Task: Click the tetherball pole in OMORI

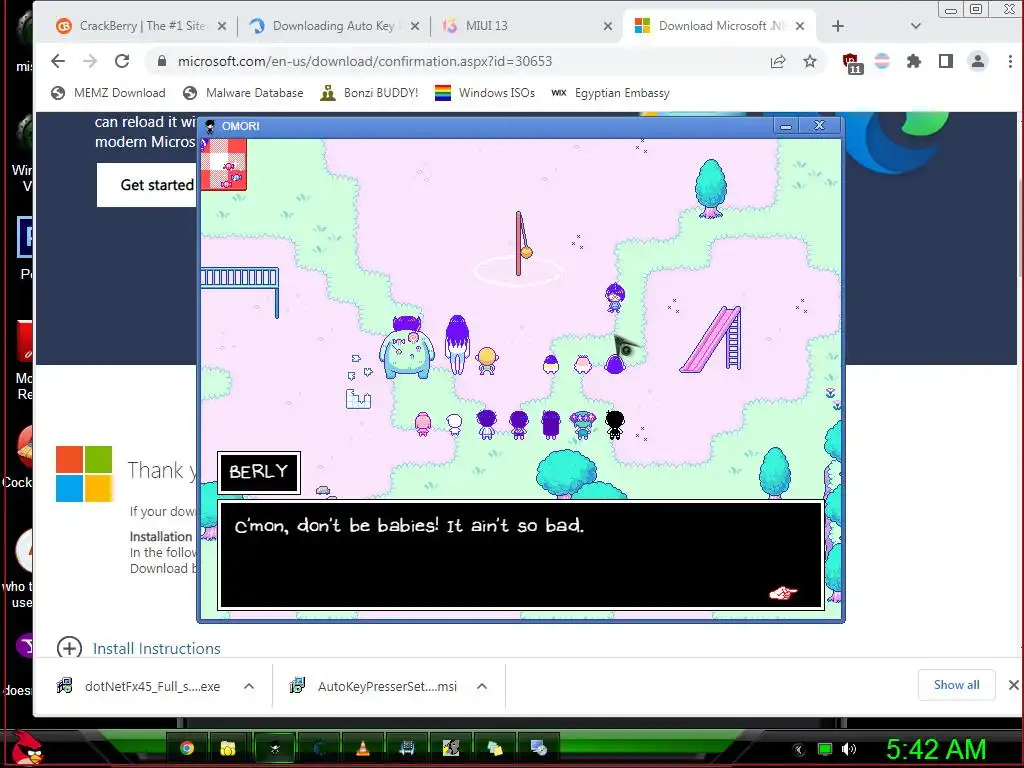Action: pyautogui.click(x=519, y=244)
